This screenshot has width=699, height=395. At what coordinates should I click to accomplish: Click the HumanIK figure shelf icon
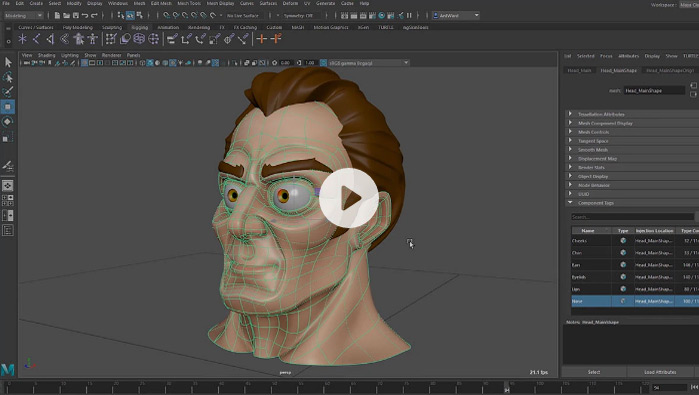[93, 39]
